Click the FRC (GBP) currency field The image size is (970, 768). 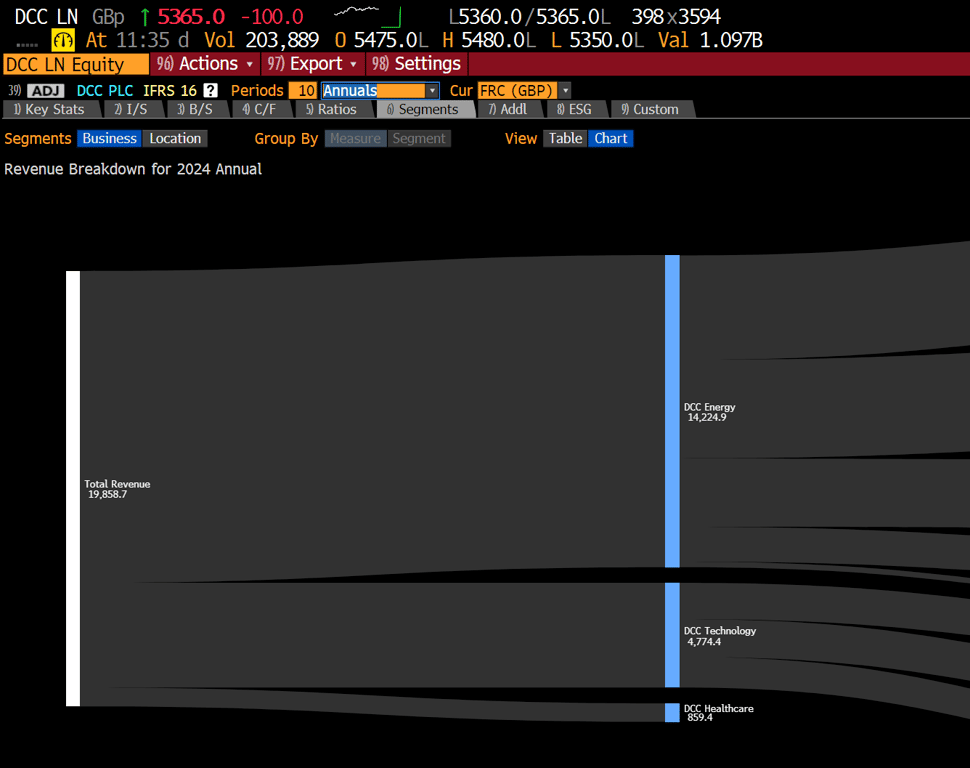517,90
